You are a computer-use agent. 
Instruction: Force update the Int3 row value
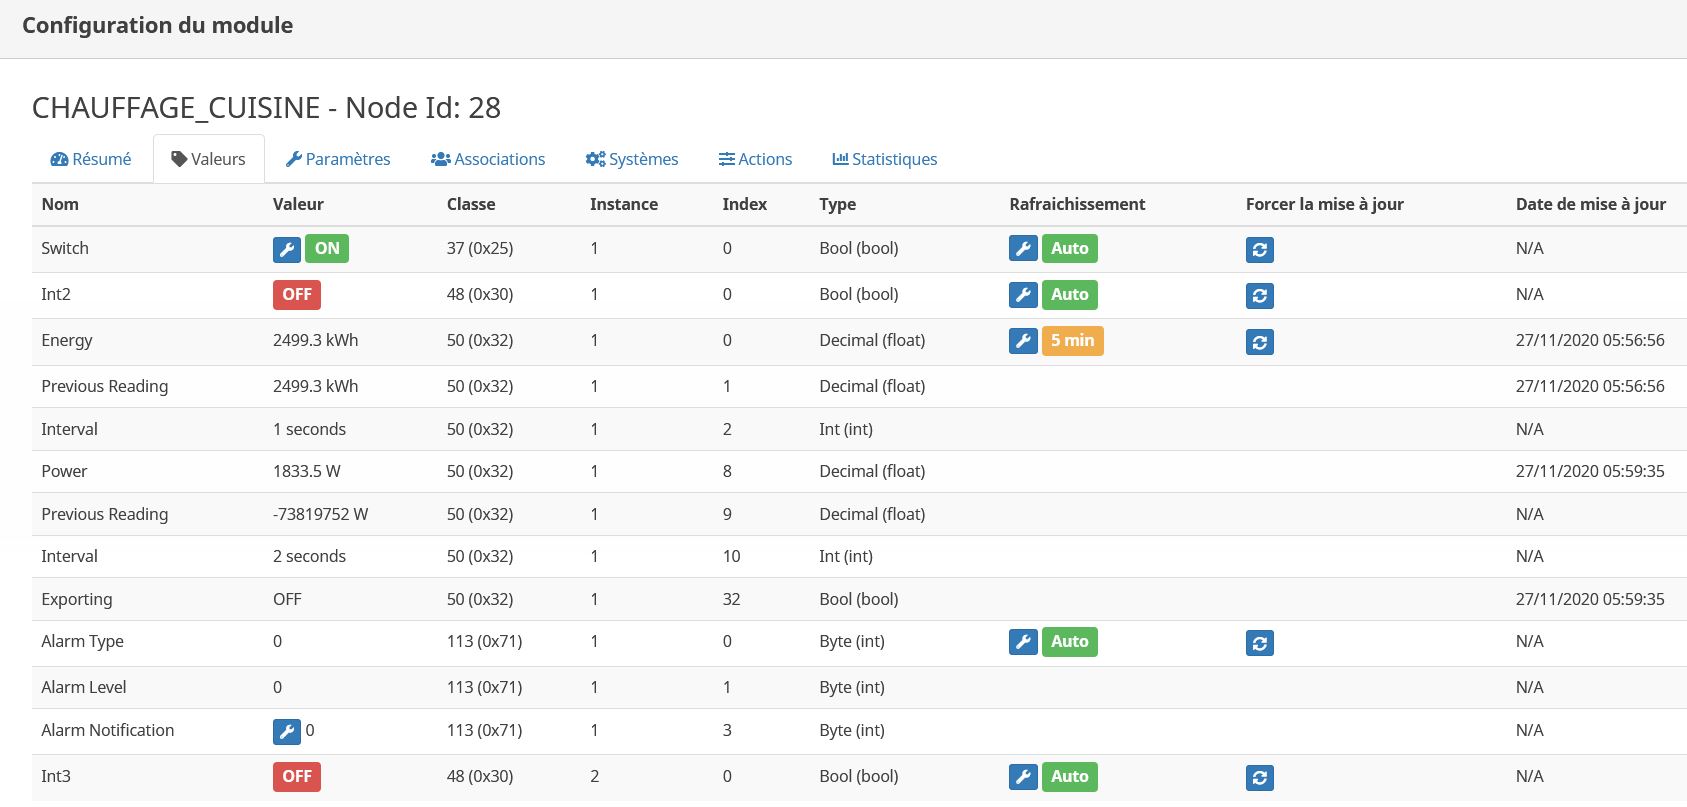pyautogui.click(x=1259, y=778)
